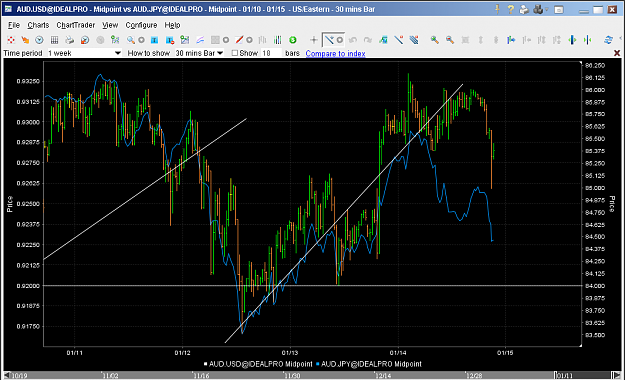
Task: Click the 01/13 date label on the x-axis
Action: [x=290, y=352]
